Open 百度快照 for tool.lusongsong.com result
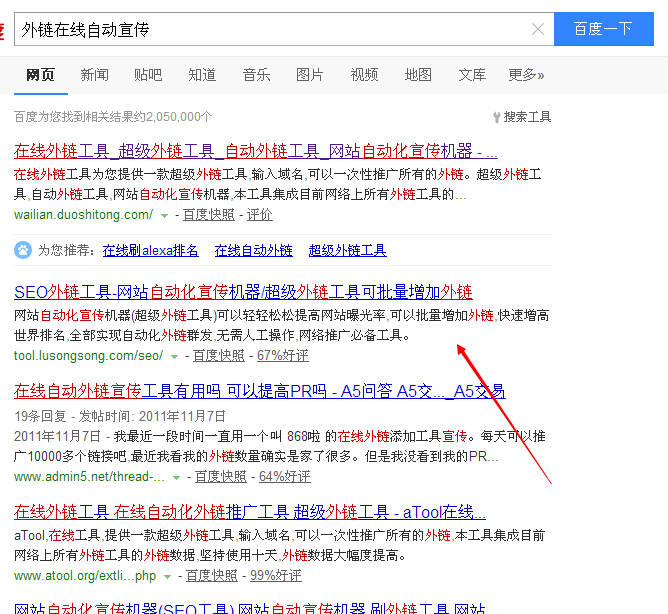Screen dimensions: 668x614 219,355
